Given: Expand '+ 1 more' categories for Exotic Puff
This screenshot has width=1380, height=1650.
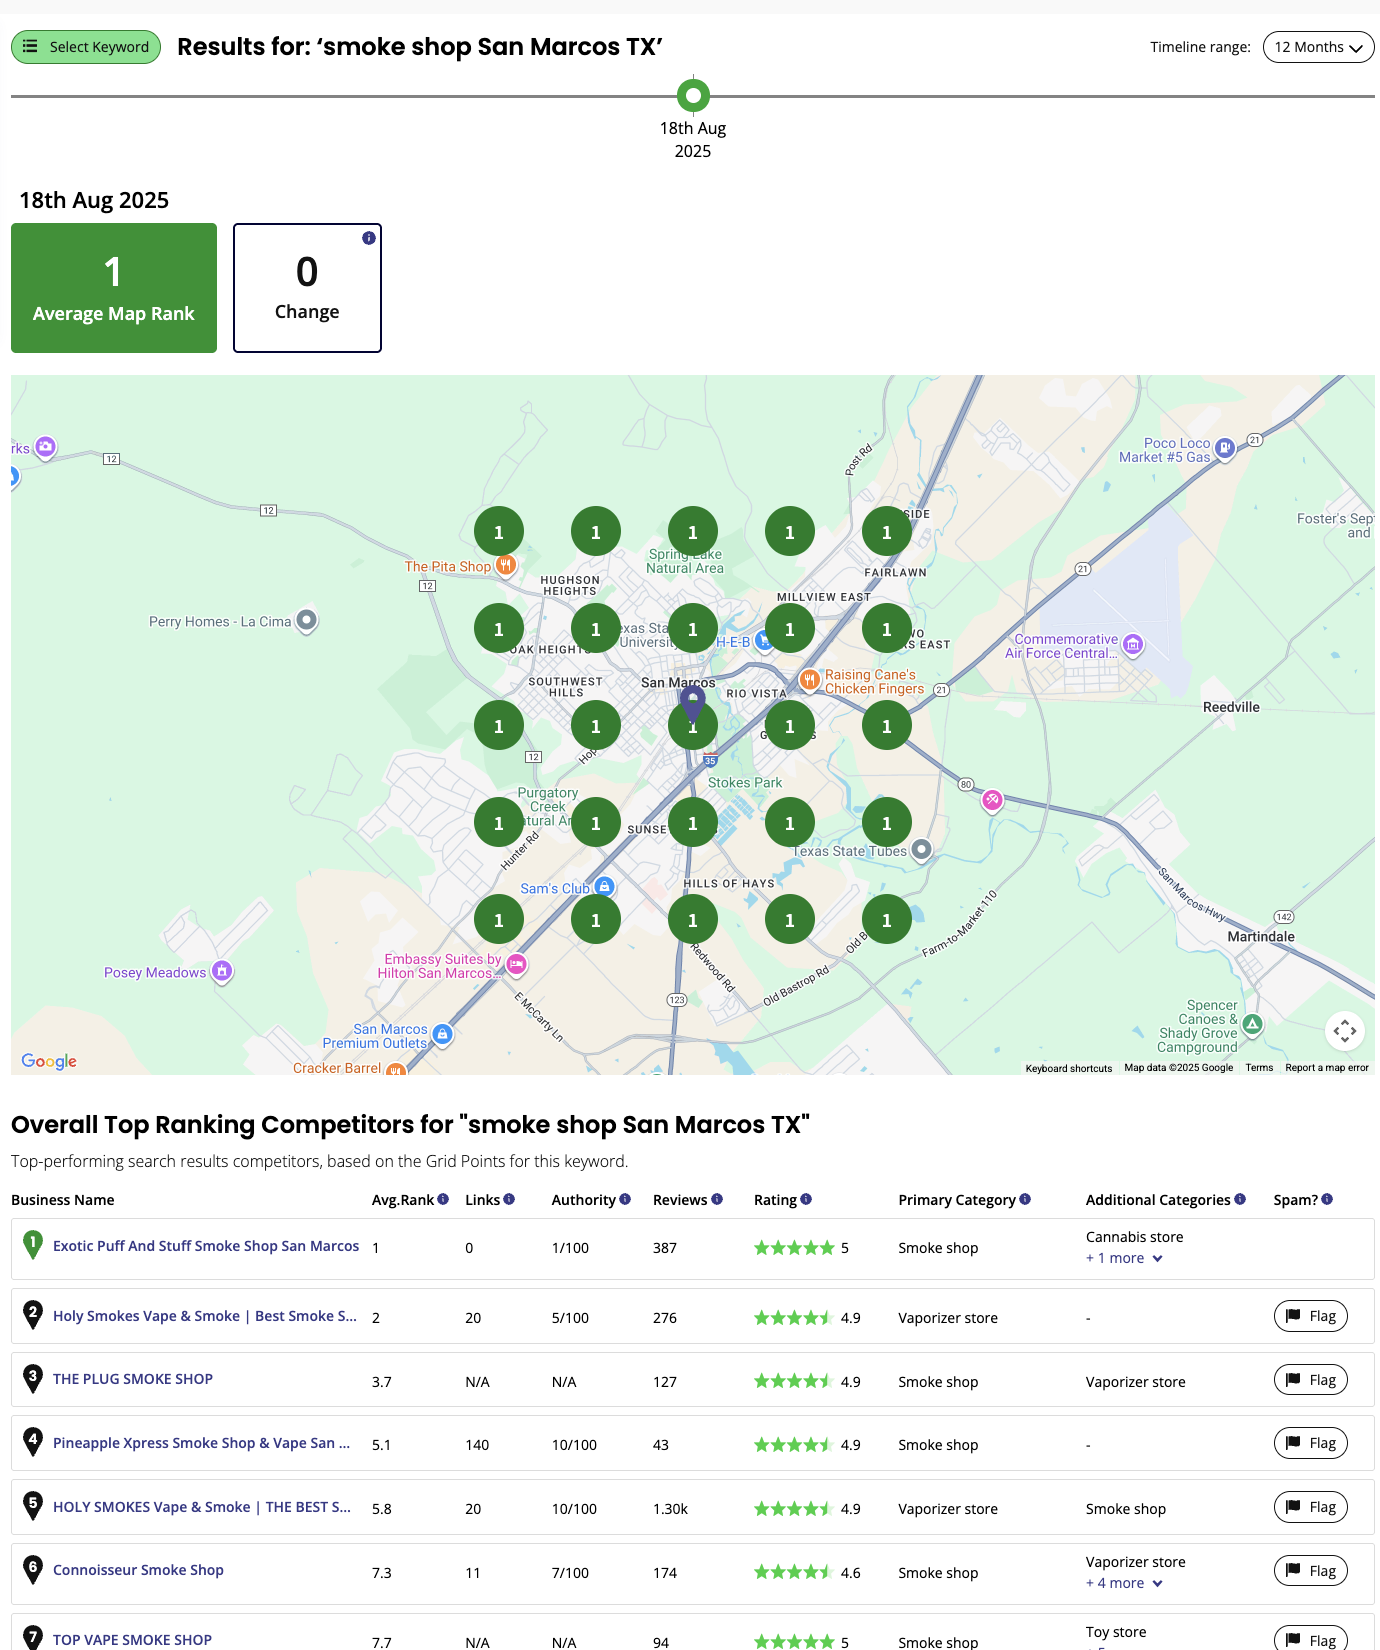Looking at the screenshot, I should (1124, 1258).
